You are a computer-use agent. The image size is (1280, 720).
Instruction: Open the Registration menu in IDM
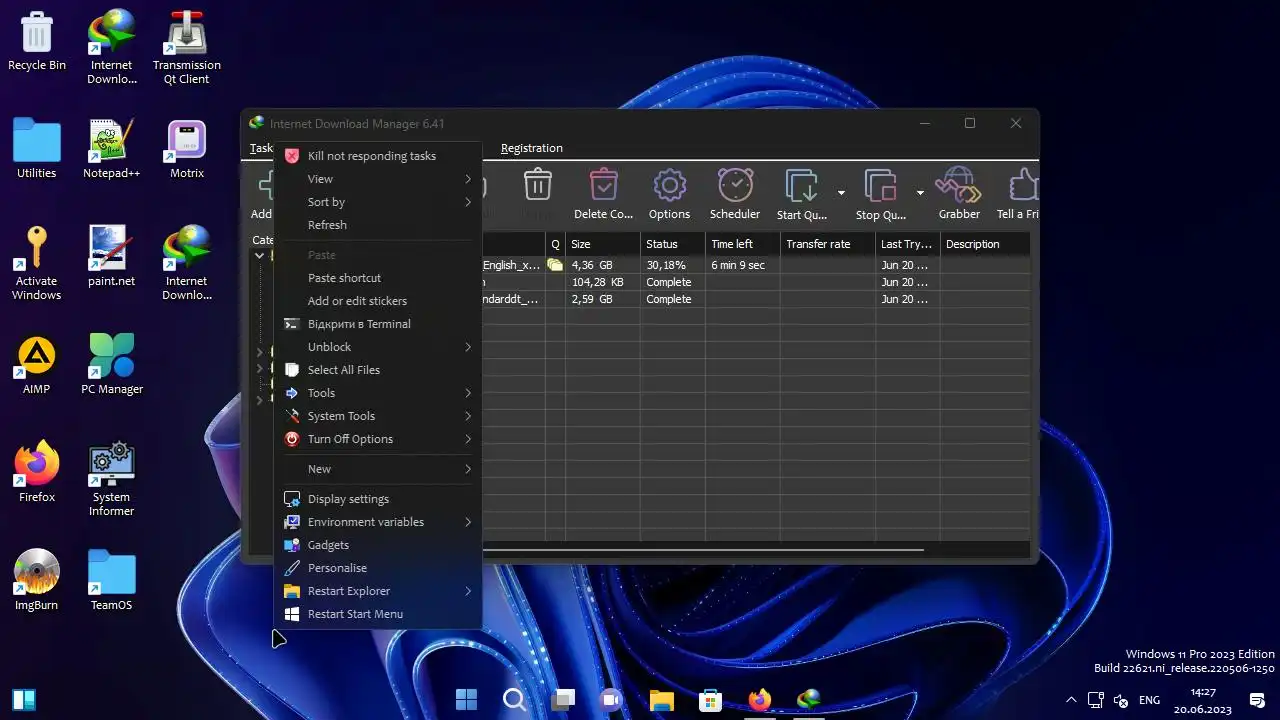[x=531, y=148]
